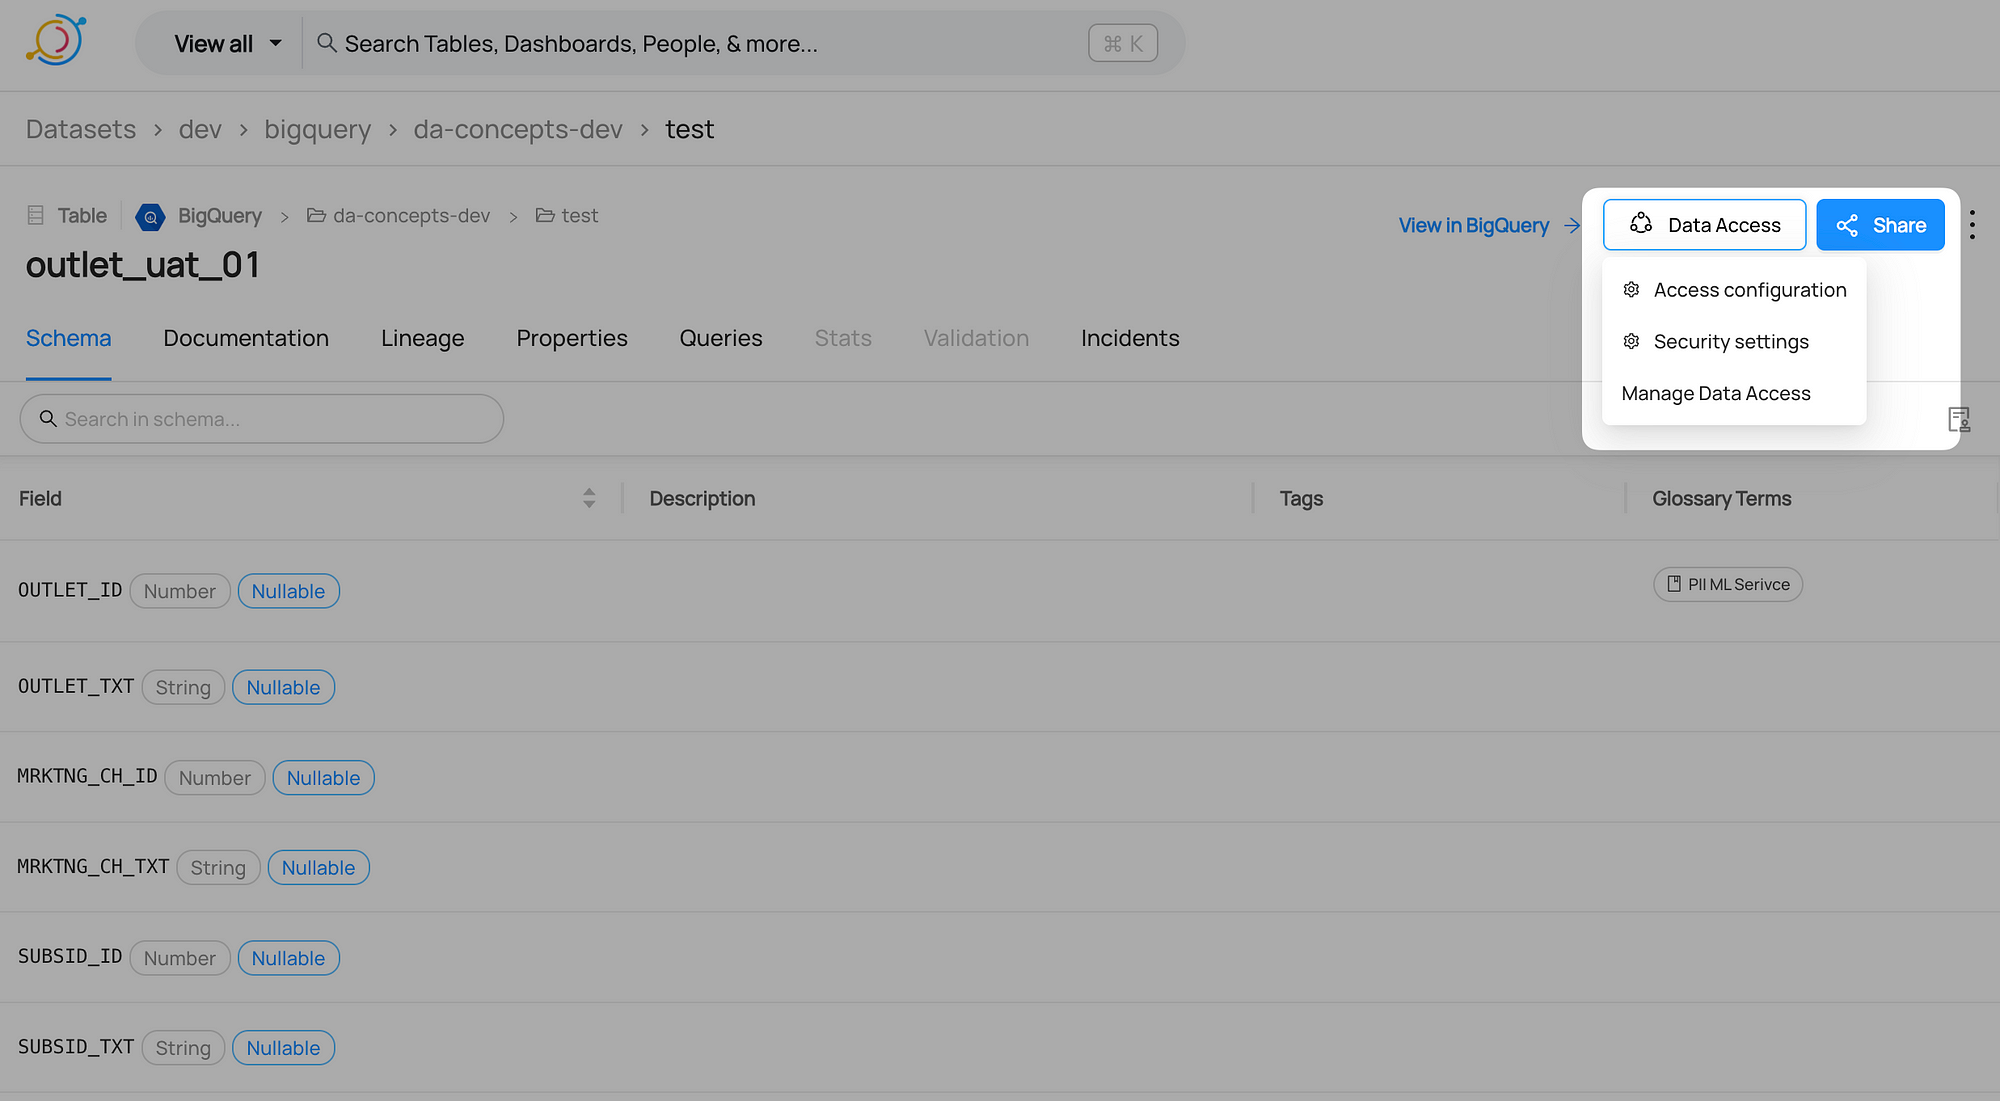Select the MRKTNG_CH_ID field
This screenshot has height=1101, width=2000.
click(x=87, y=776)
